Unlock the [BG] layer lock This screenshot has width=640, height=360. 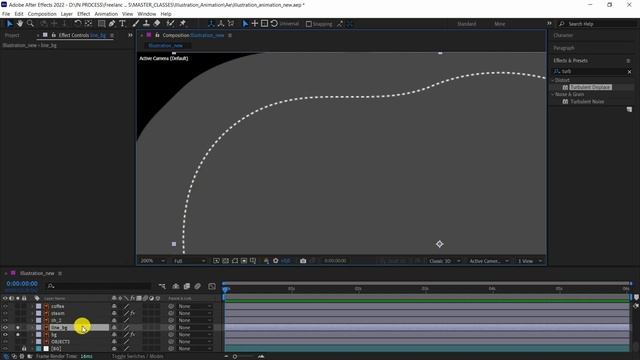[x=24, y=349]
